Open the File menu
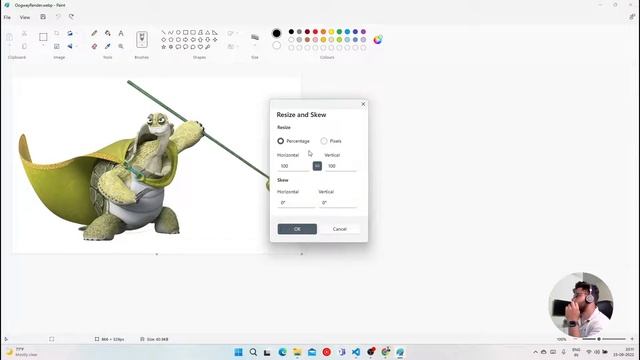 [x=7, y=17]
